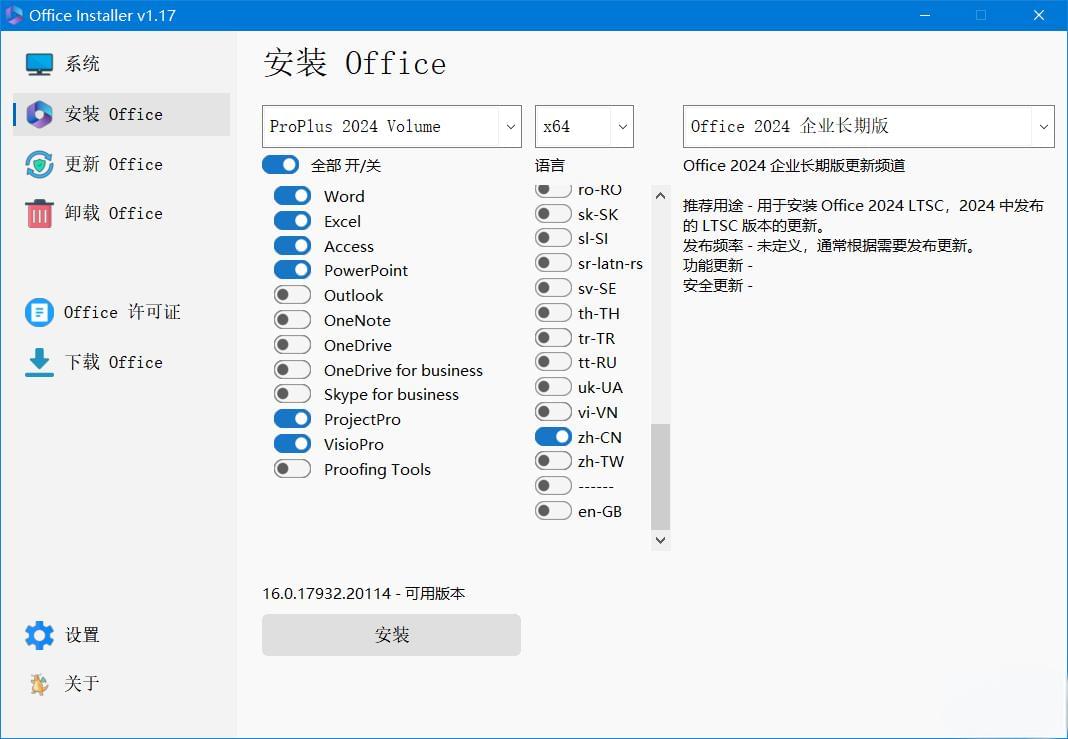Open 设置 using the gear icon
This screenshot has width=1068, height=739.
(38, 635)
